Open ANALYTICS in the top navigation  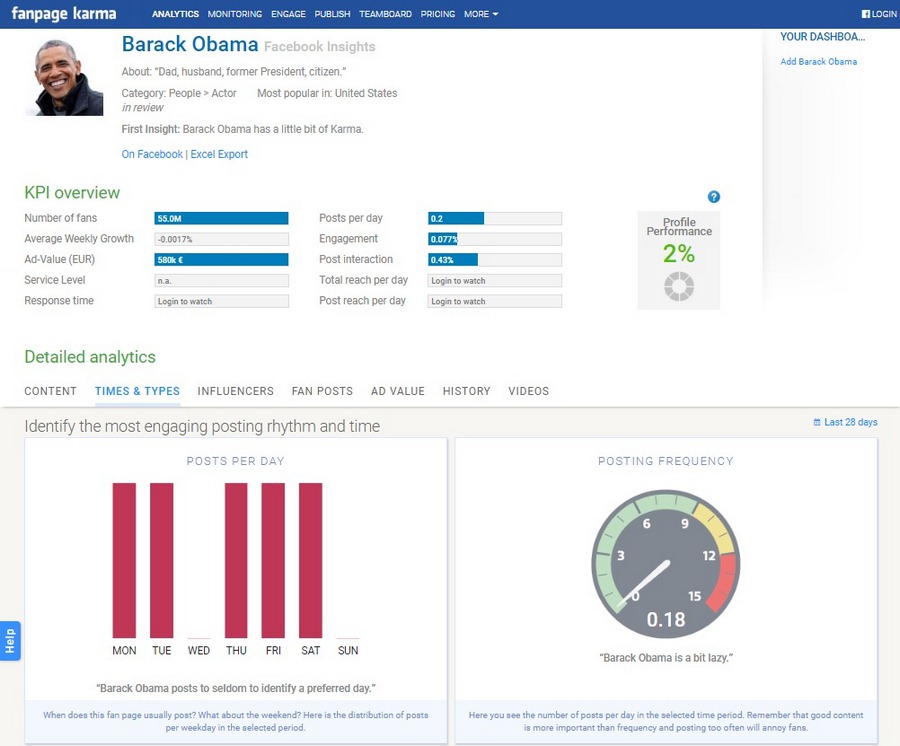click(175, 14)
